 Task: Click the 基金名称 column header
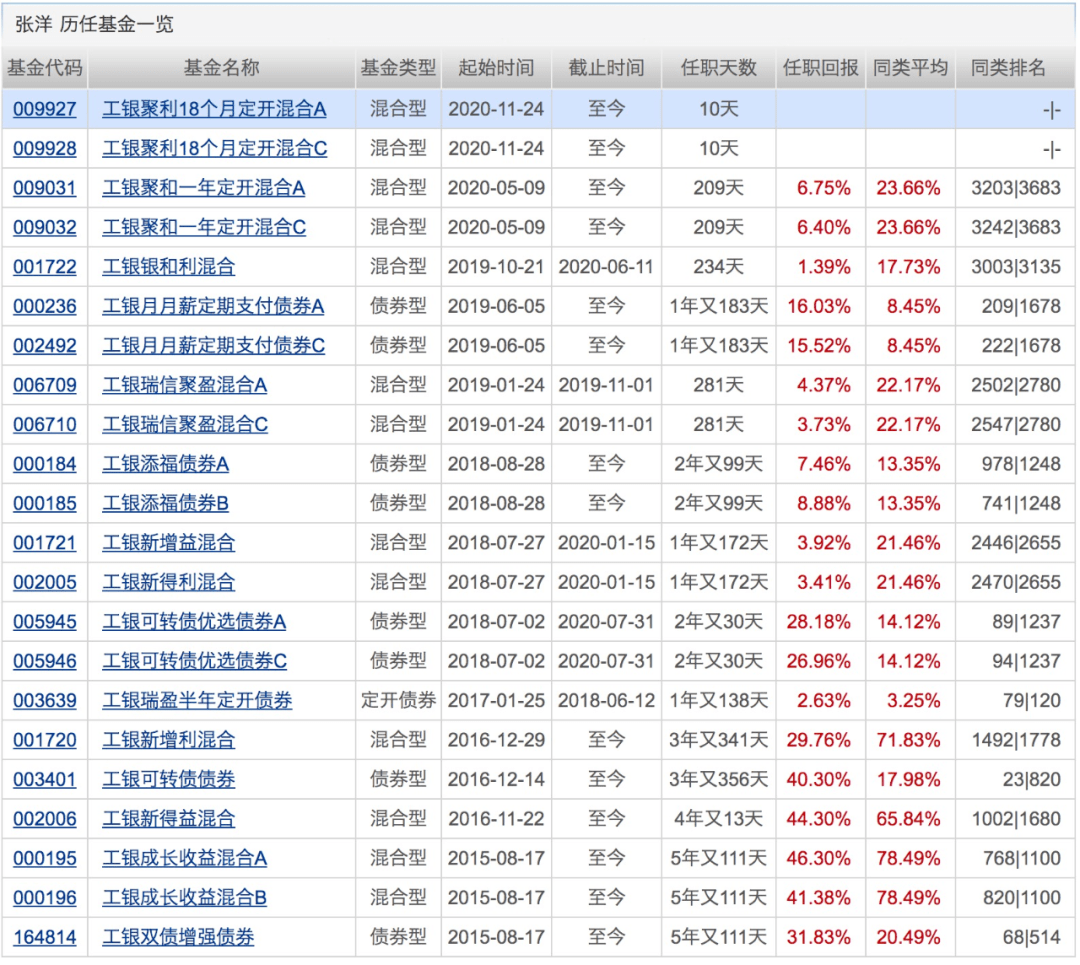click(x=221, y=68)
